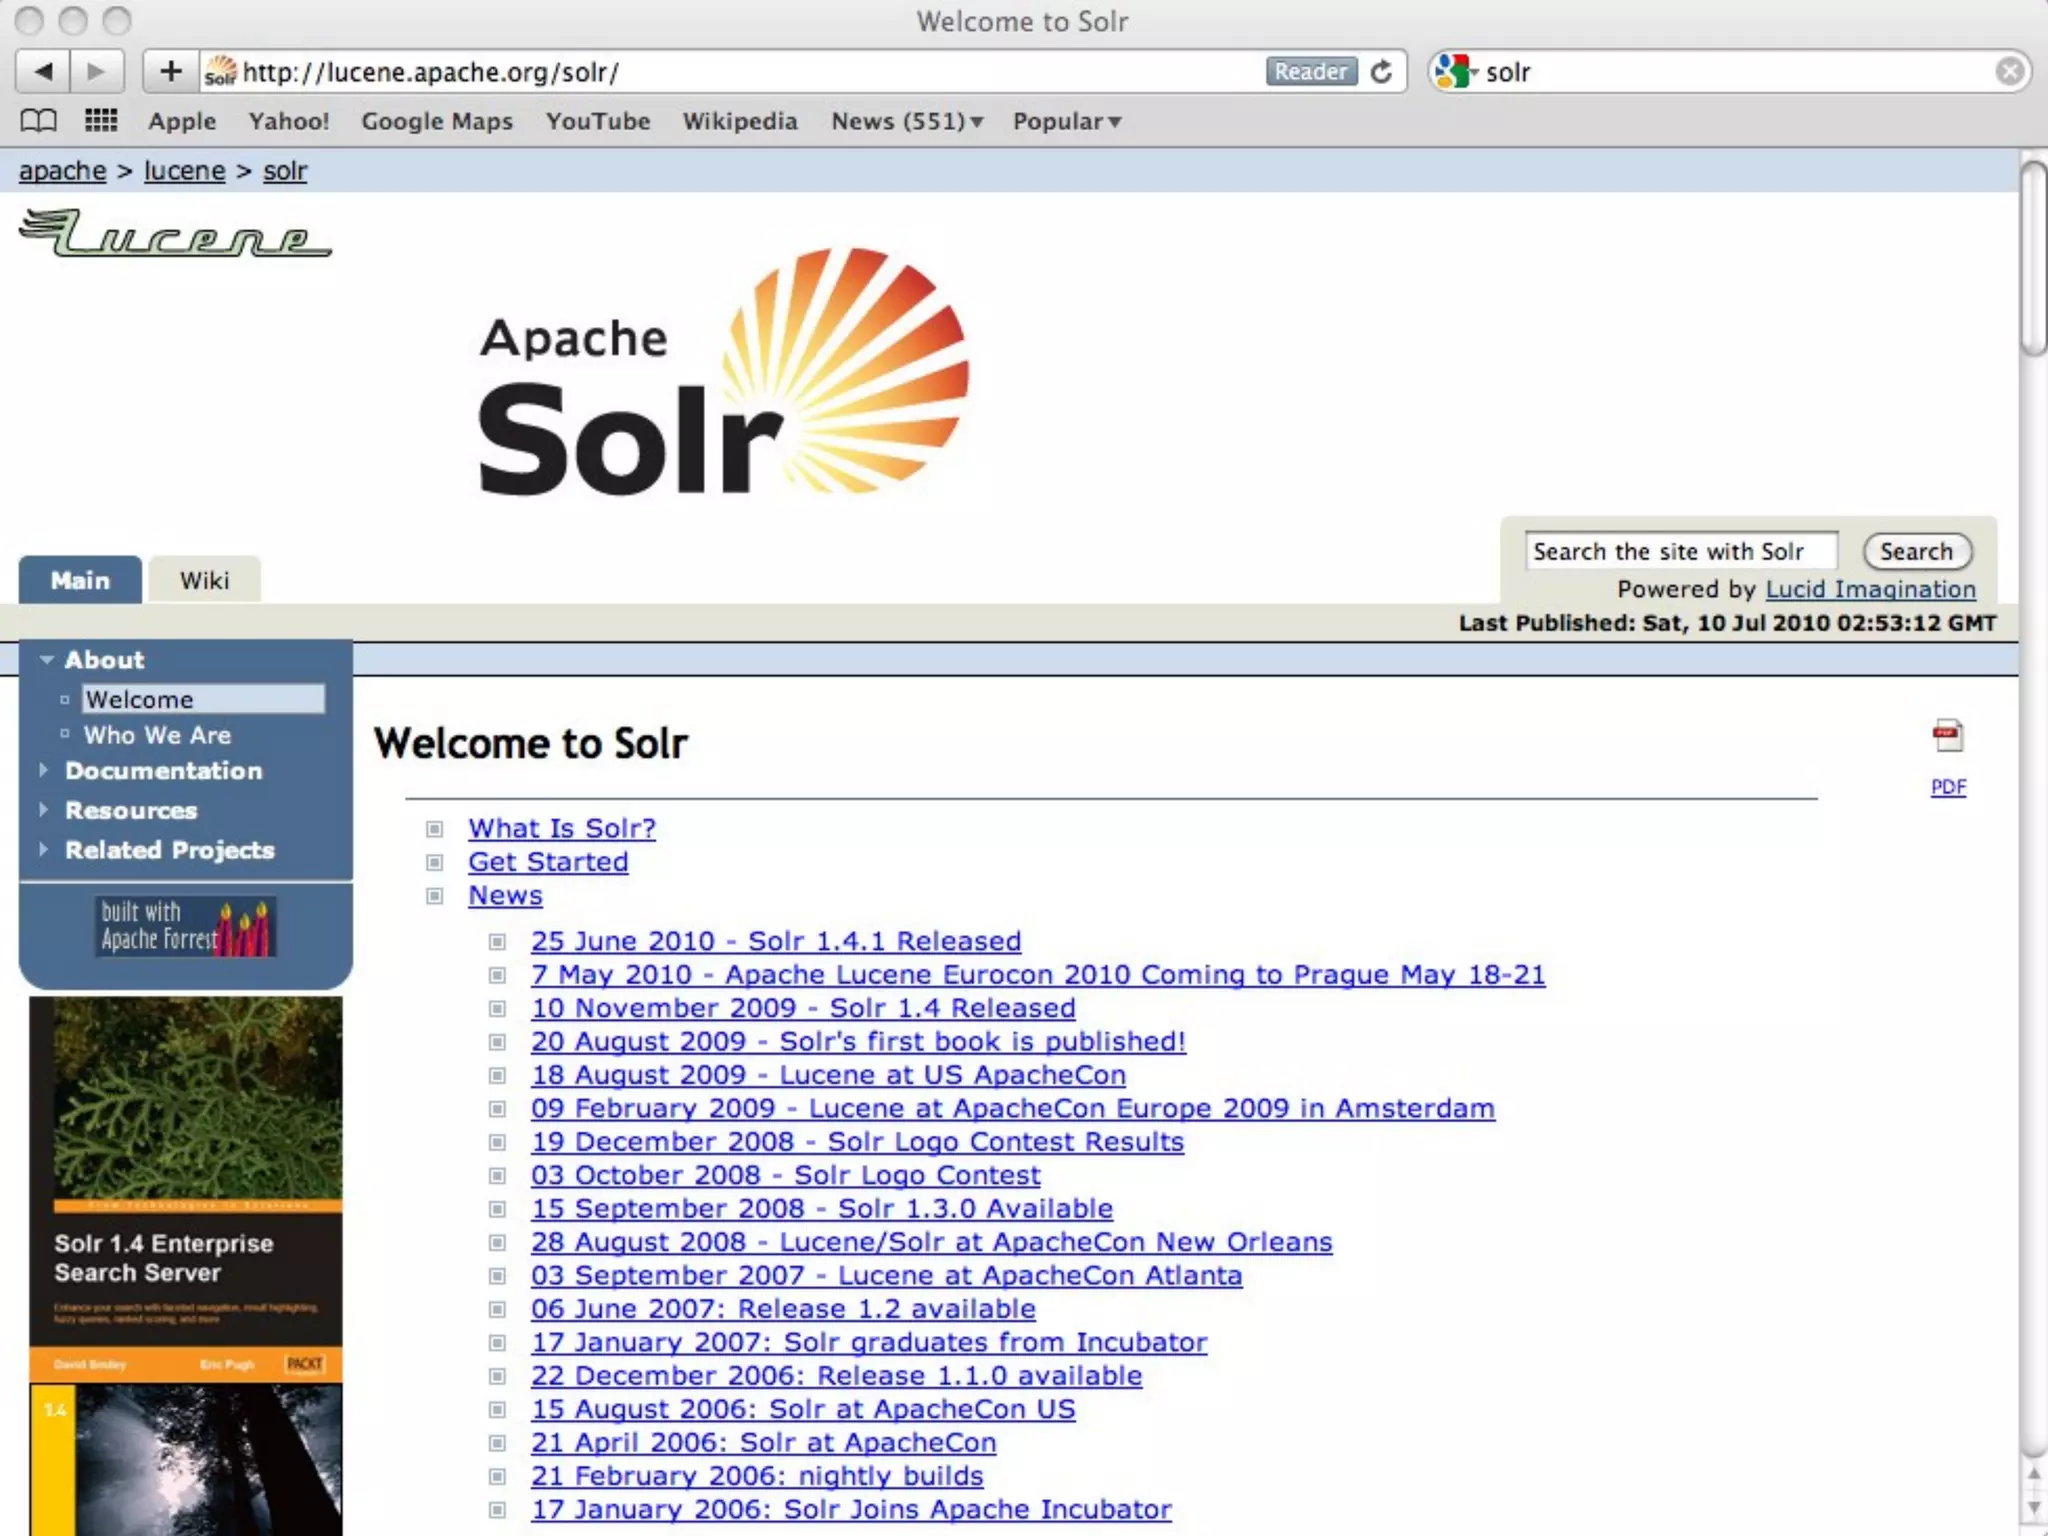2048x1536 pixels.
Task: Reload the page with the refresh icon
Action: tap(1381, 72)
